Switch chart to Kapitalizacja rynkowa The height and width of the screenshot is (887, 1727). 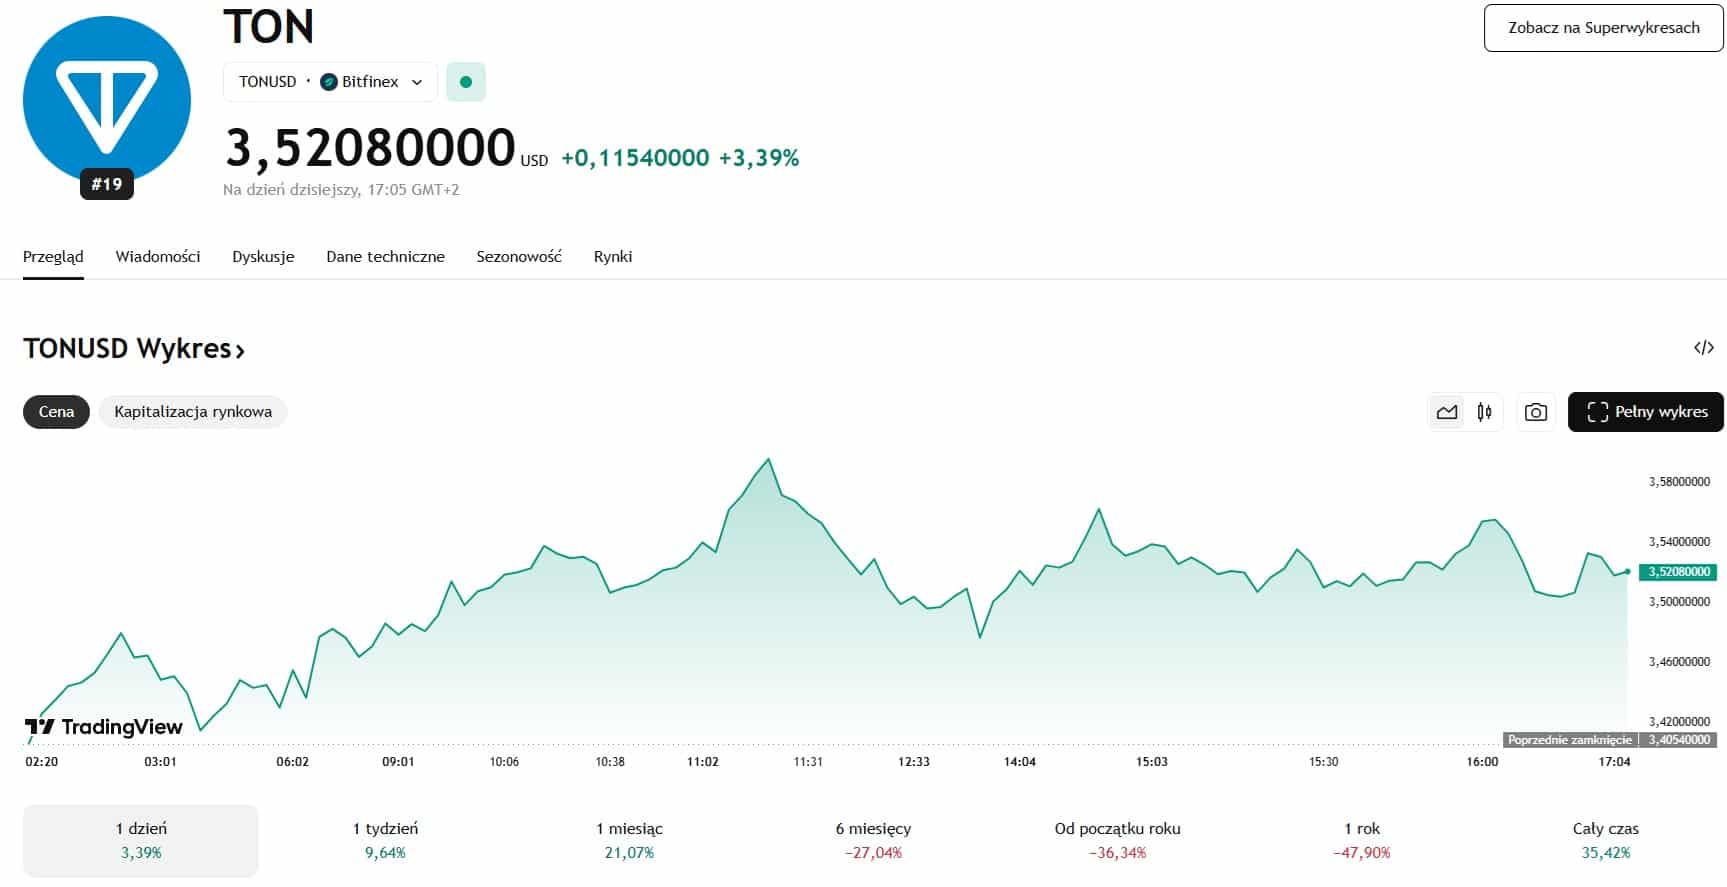[193, 412]
